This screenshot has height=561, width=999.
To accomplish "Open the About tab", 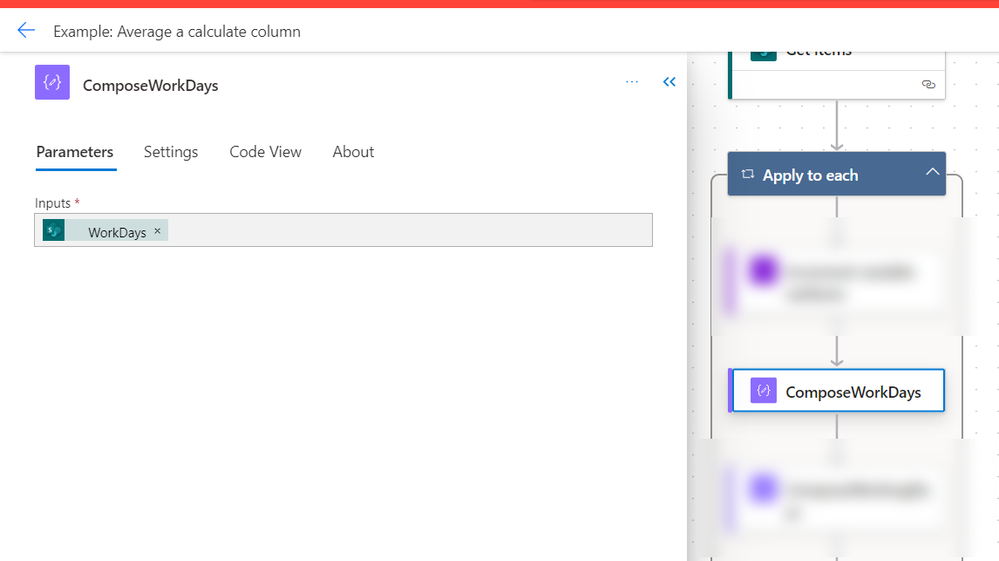I will click(353, 152).
